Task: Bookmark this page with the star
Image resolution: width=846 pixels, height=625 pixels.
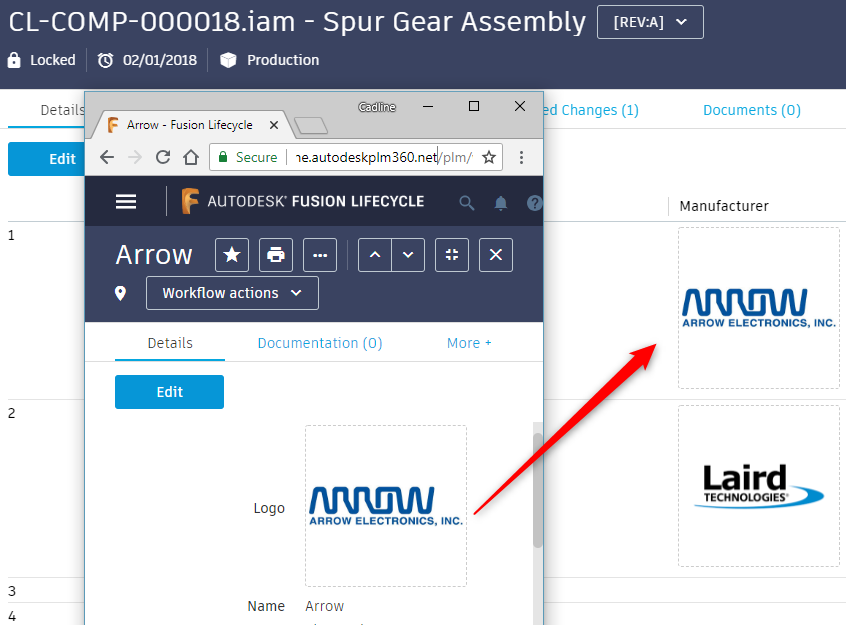Action: tap(489, 157)
